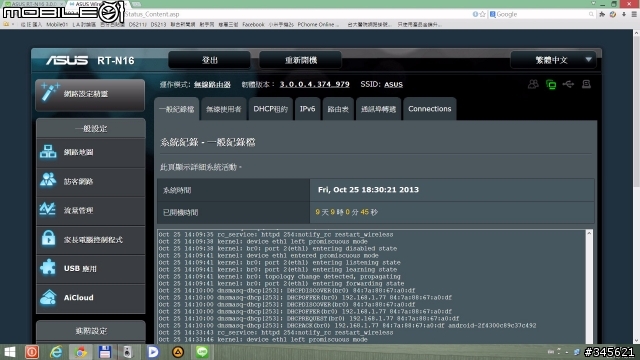
Task: Click the USB status icon
Action: click(568, 84)
